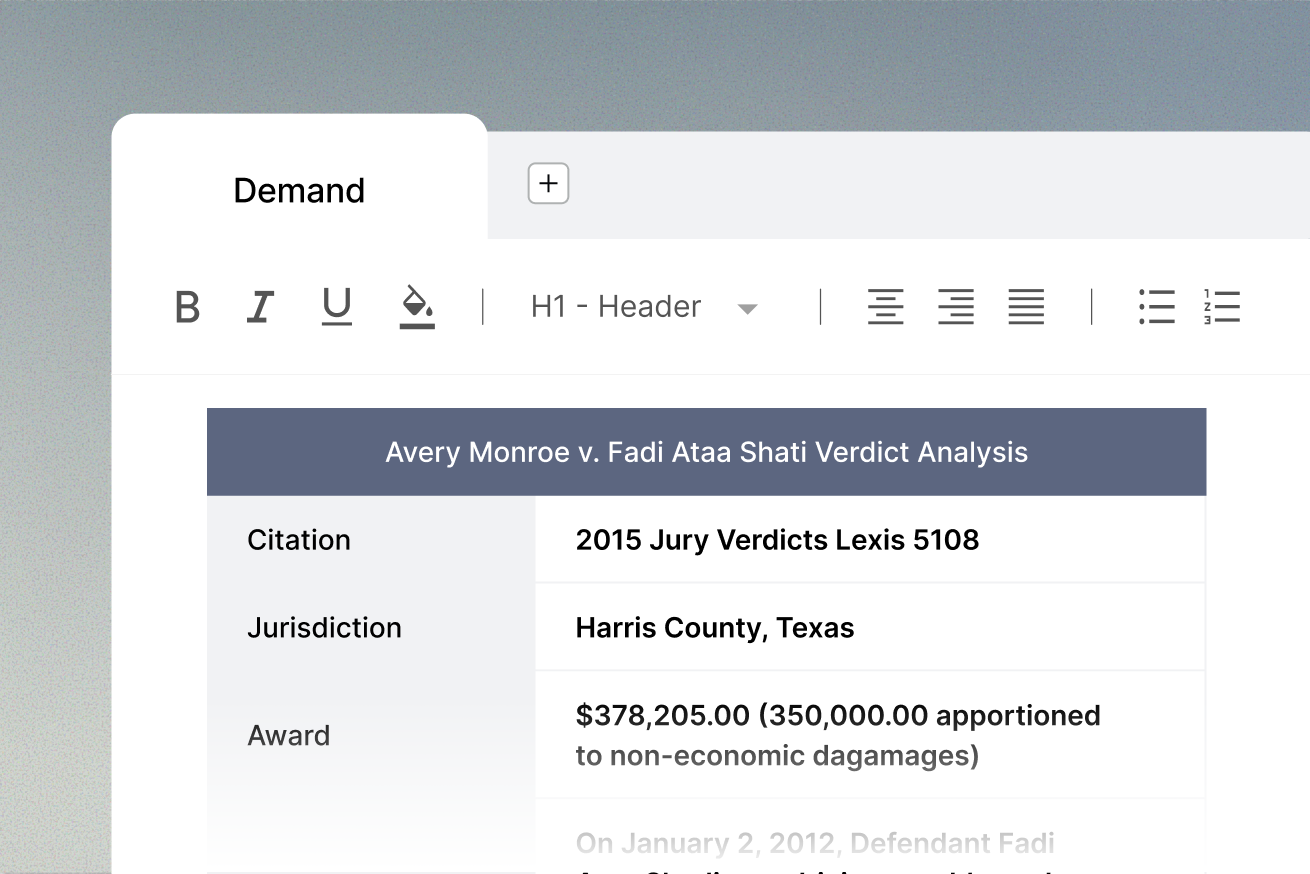1310x874 pixels.
Task: Add a new tab with plus button
Action: click(548, 184)
